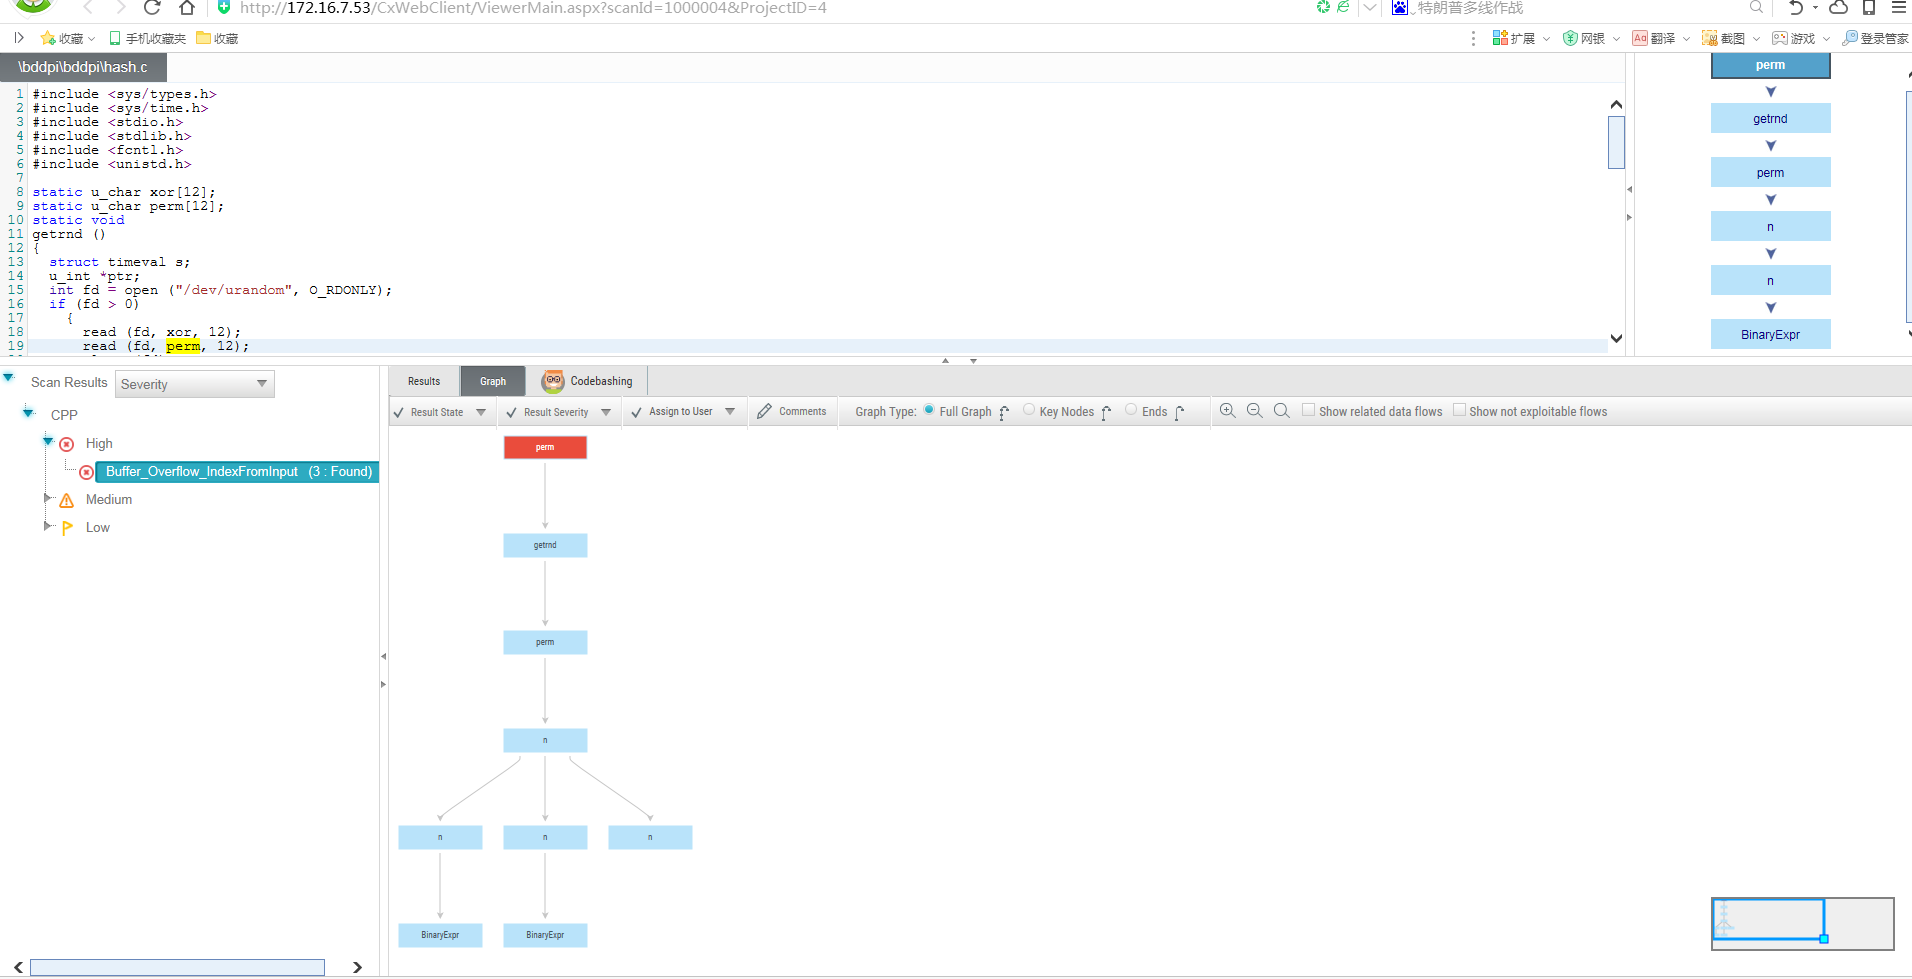Click the Comments button
This screenshot has width=1912, height=979.
pos(792,411)
